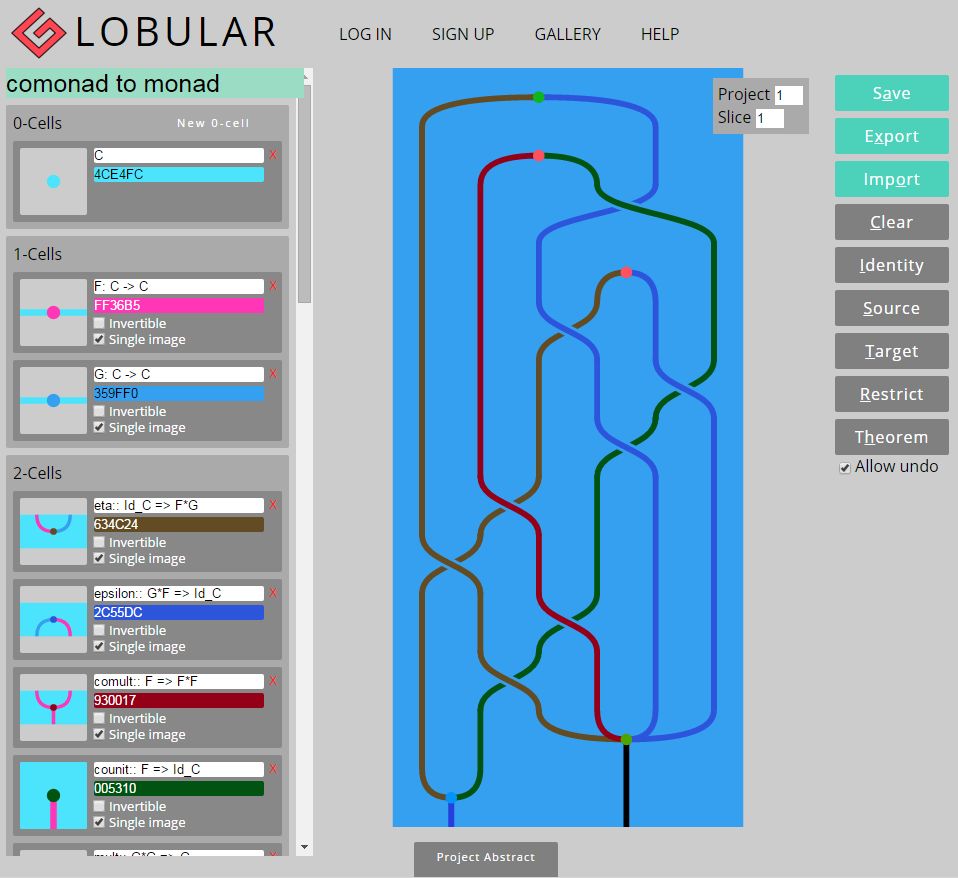
Task: Open the HELP menu item
Action: 660,34
